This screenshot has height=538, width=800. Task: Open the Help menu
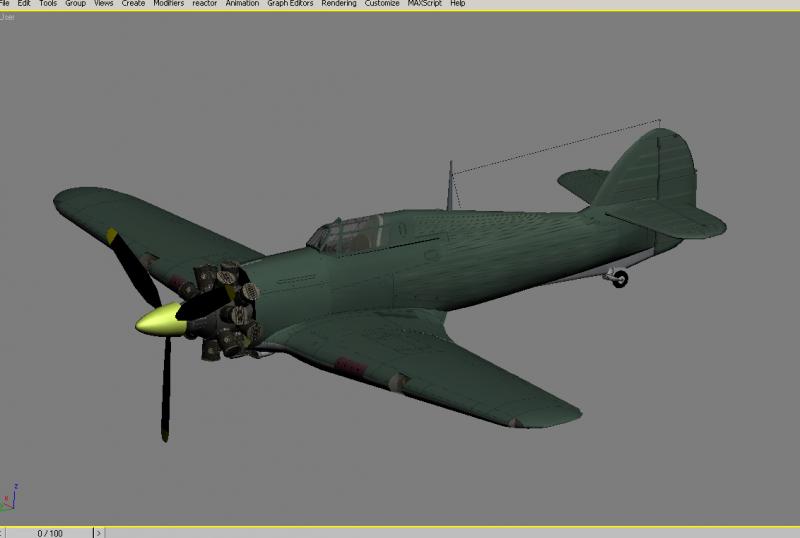pos(458,3)
